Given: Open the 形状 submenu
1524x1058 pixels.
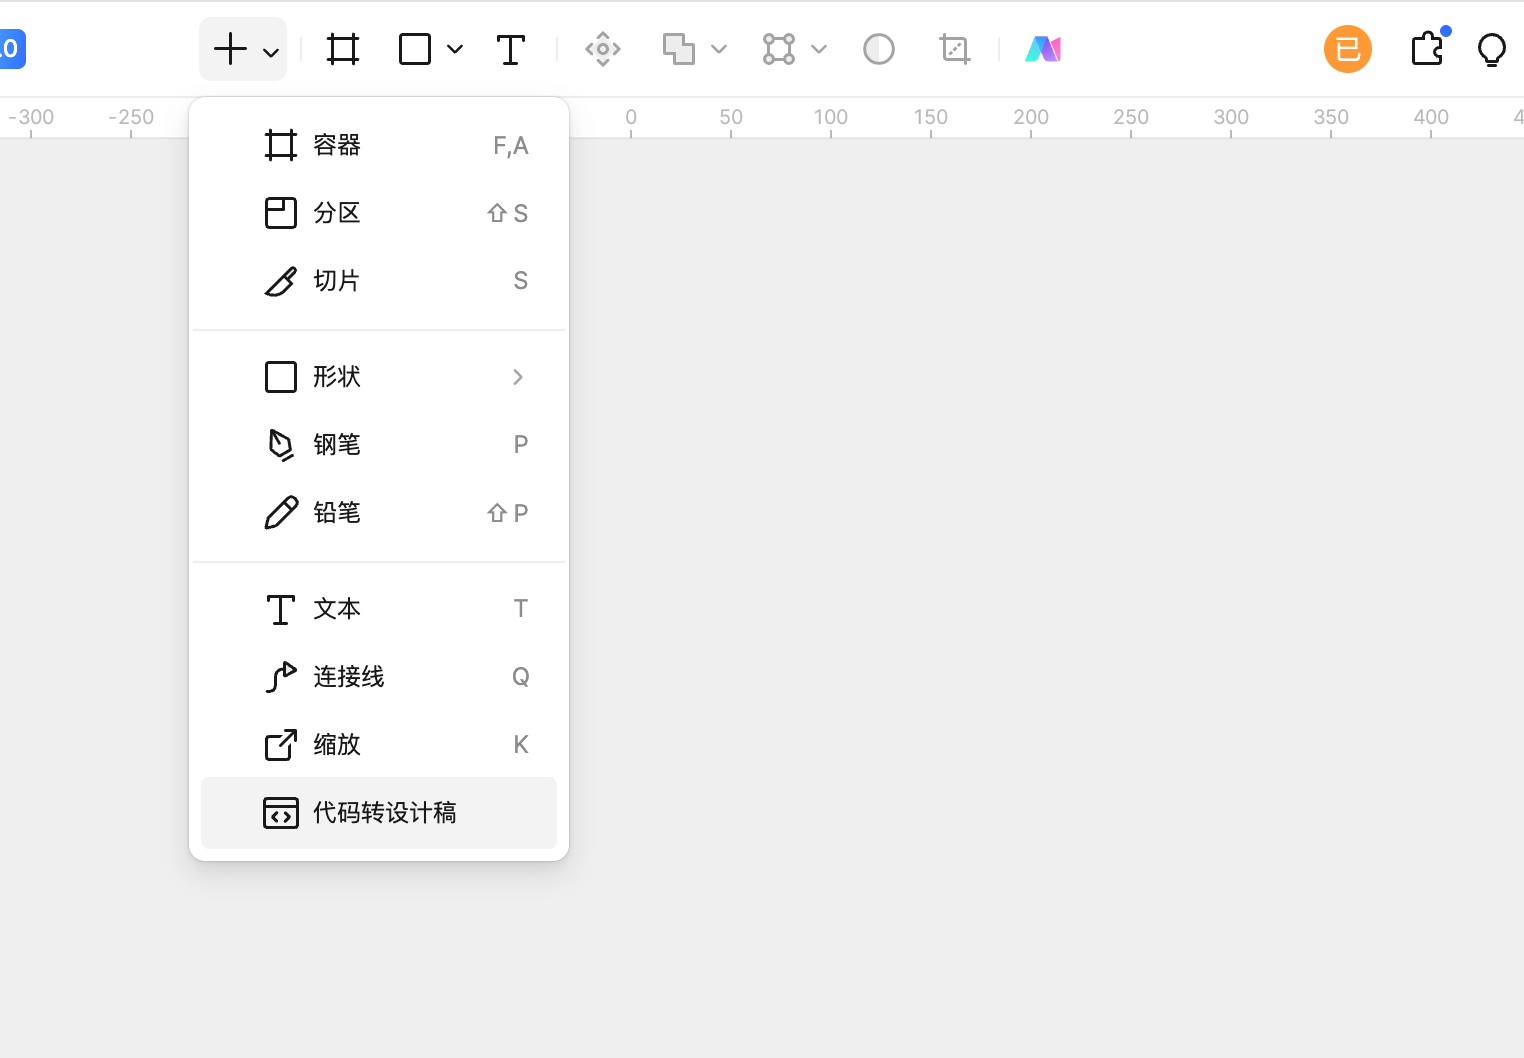Looking at the screenshot, I should click(x=379, y=377).
